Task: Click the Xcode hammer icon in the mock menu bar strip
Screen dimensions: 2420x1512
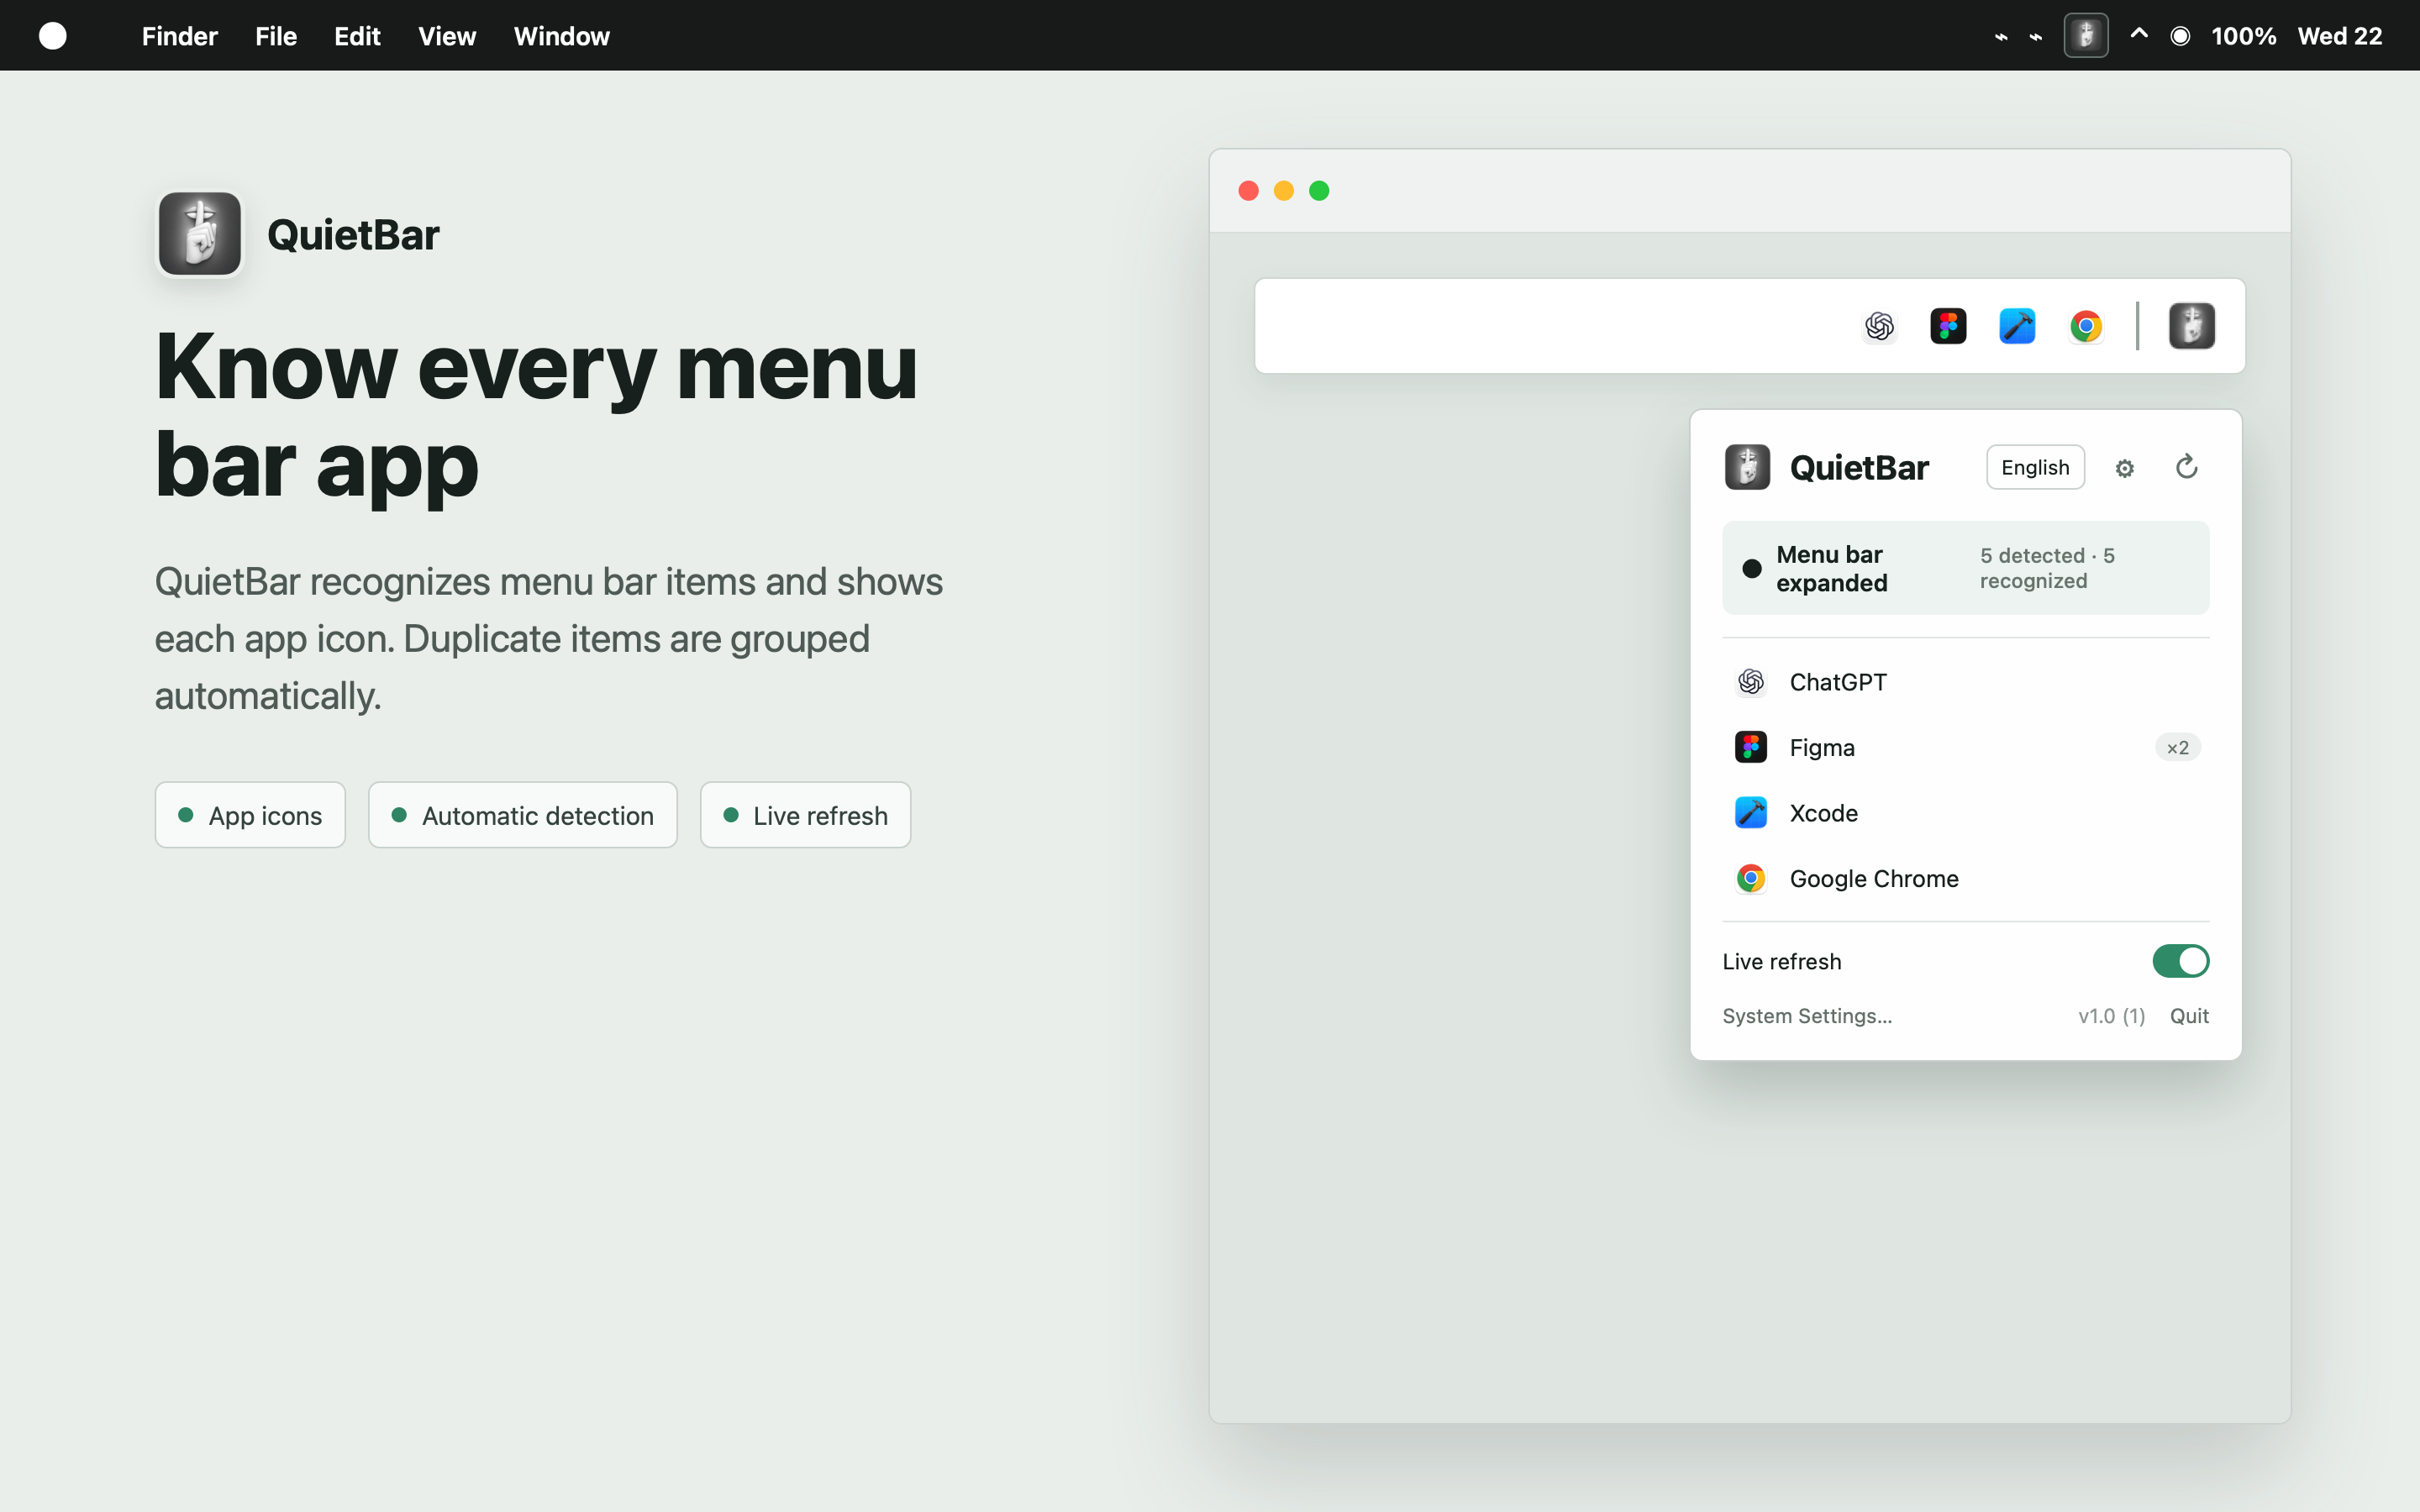Action: [x=2017, y=326]
